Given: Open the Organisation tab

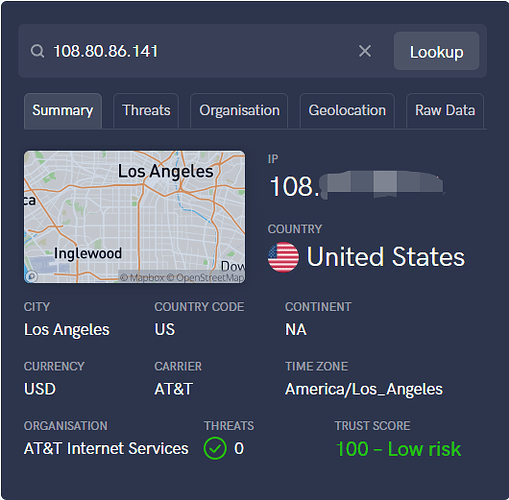Looking at the screenshot, I should coord(239,110).
